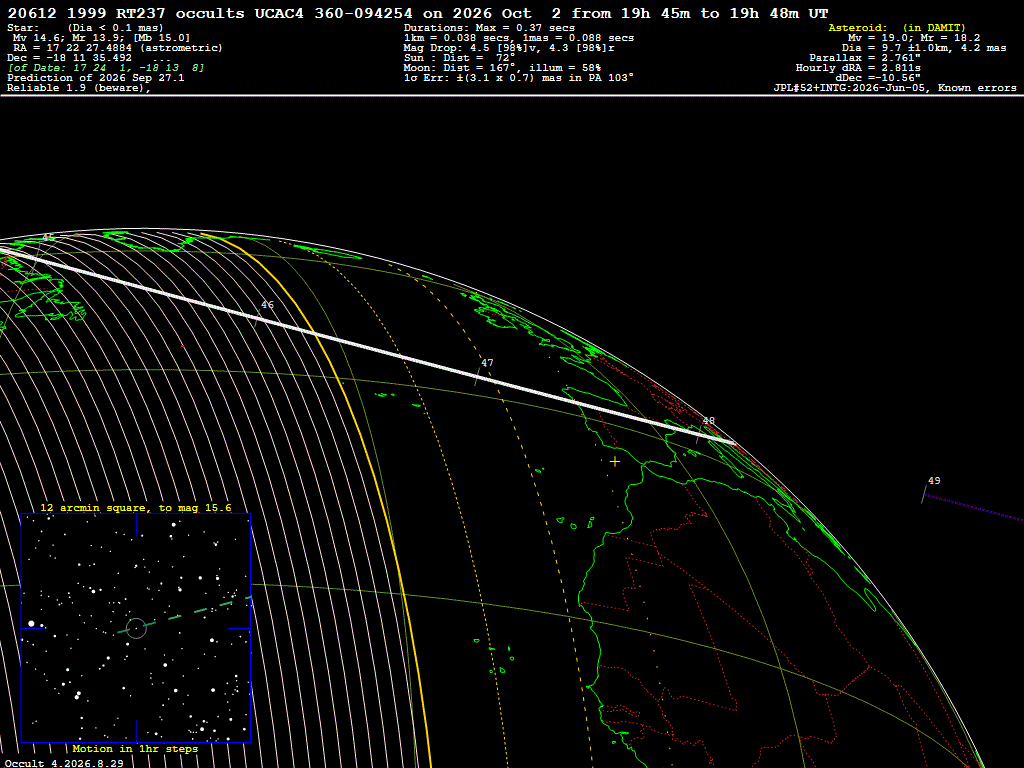Select the "Prediction of 2026 Sep 27.1" line
Viewport: 1024px width, 768px height.
coord(95,78)
